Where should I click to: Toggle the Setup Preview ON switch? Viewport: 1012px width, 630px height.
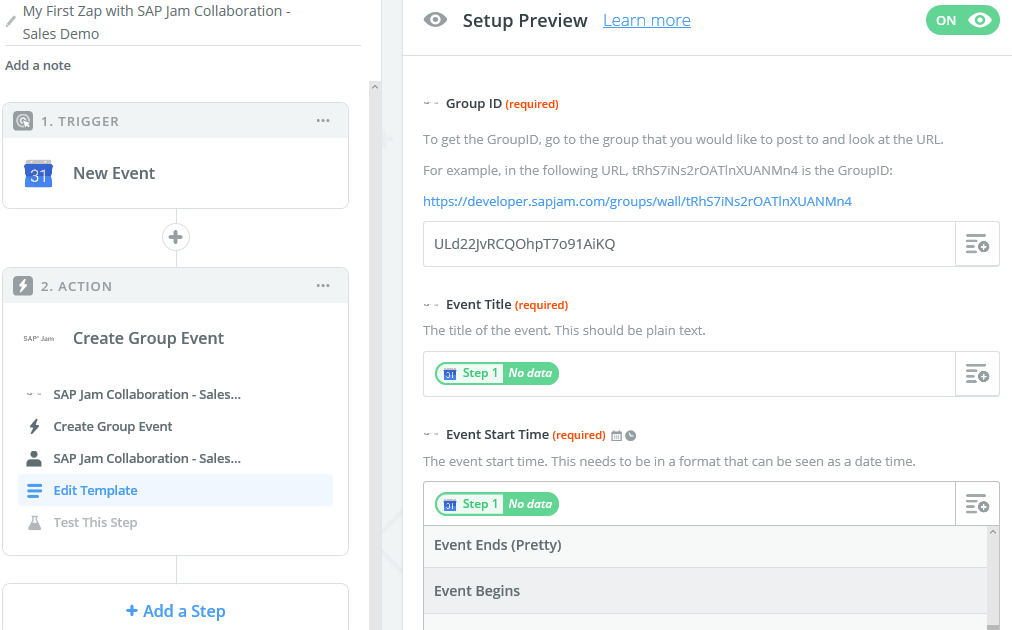962,21
